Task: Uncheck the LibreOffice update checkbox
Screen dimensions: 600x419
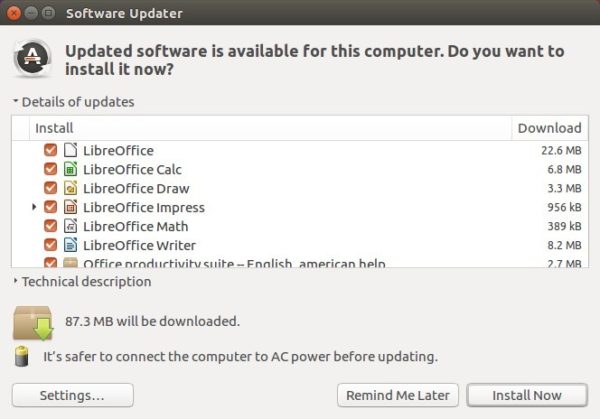Action: [51, 150]
